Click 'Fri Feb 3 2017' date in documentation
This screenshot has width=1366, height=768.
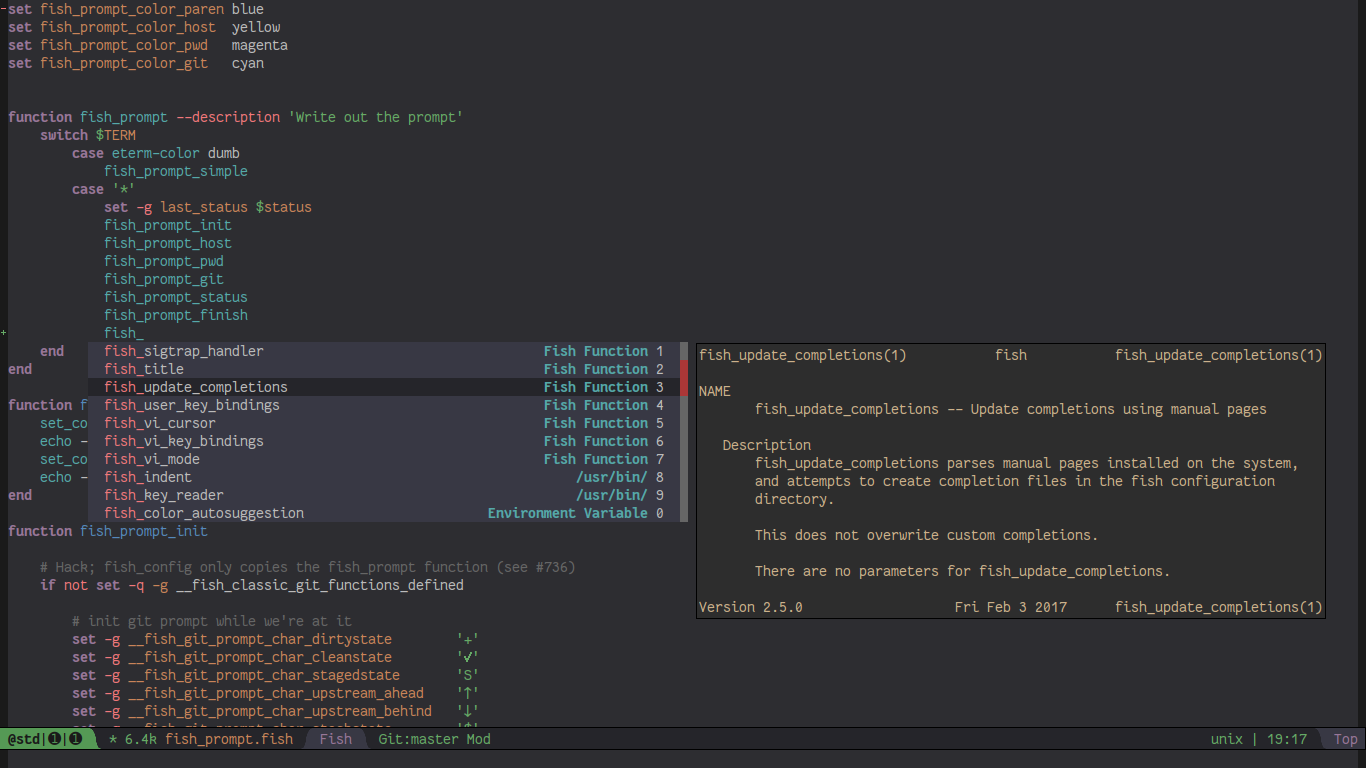click(1011, 607)
